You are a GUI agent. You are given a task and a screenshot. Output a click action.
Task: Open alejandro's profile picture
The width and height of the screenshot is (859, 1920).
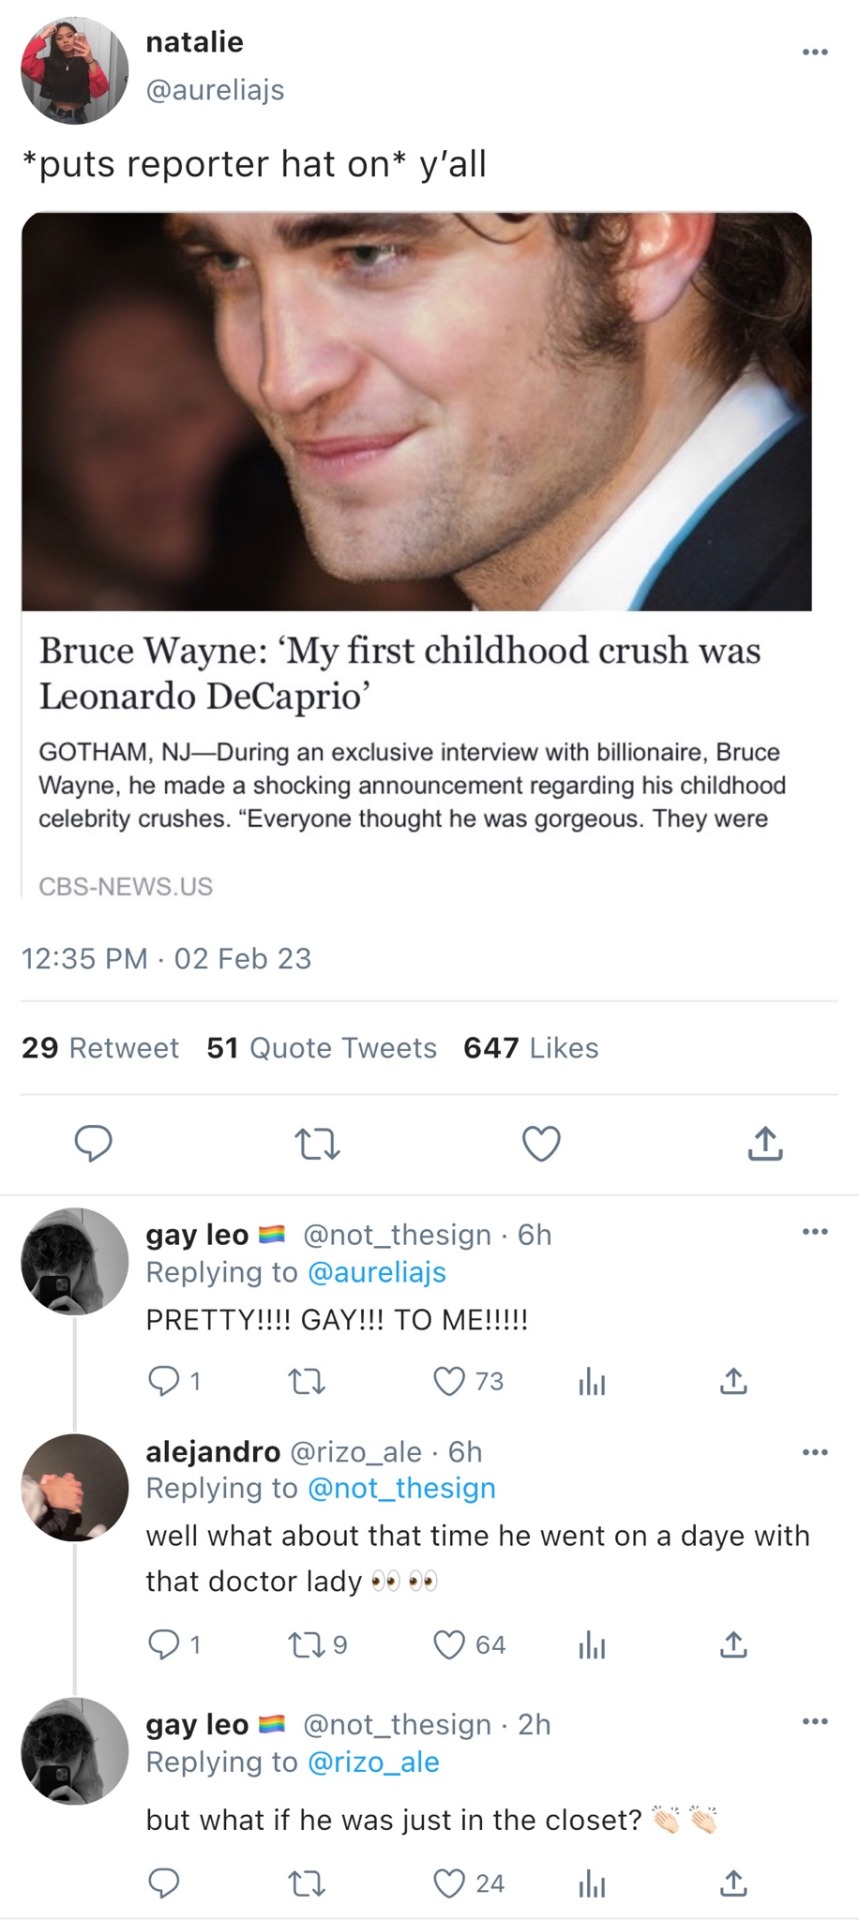pyautogui.click(x=75, y=1488)
